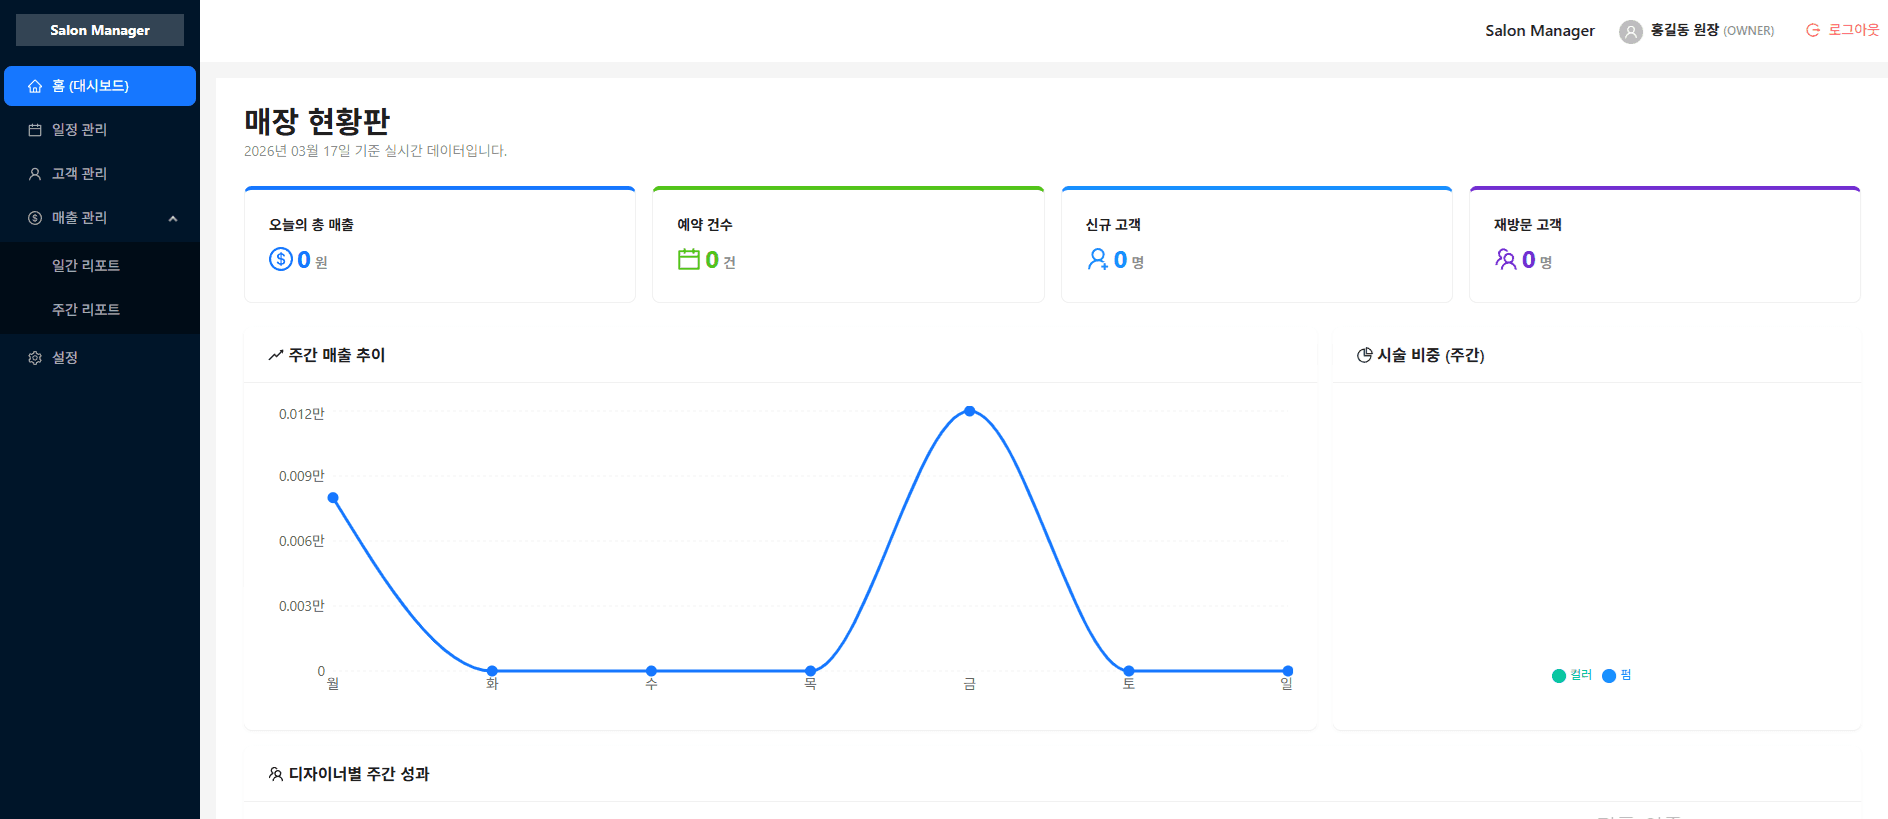Click the gear icon beside 설정
The width and height of the screenshot is (1888, 819).
click(35, 358)
